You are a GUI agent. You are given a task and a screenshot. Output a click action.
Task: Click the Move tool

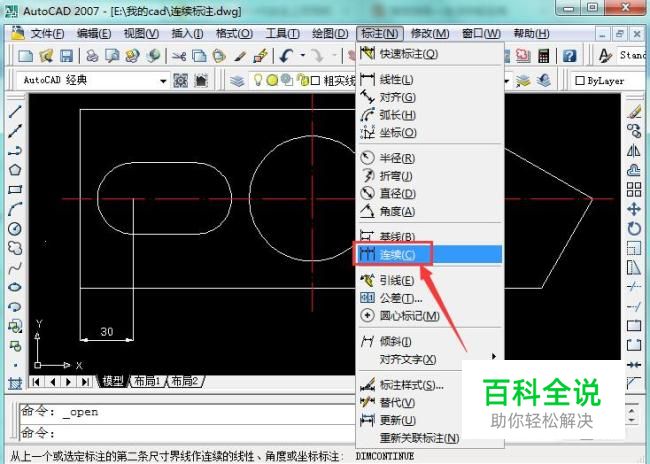pyautogui.click(x=634, y=209)
